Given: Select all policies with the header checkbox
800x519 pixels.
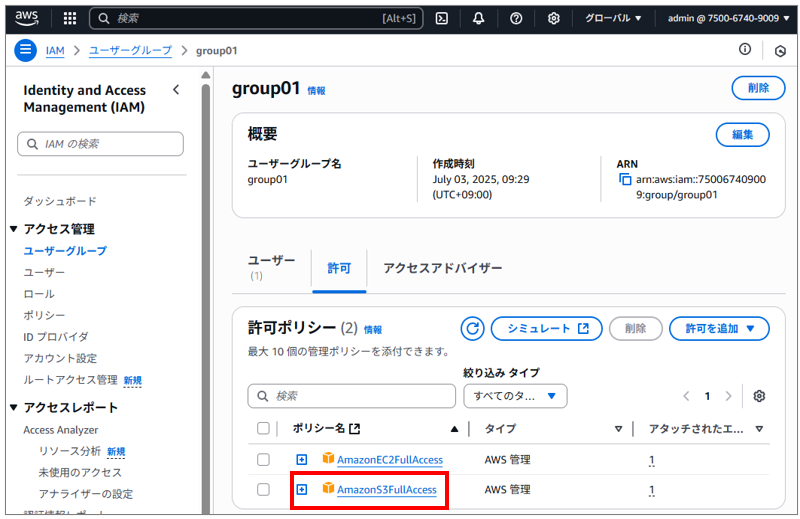Looking at the screenshot, I should (263, 428).
